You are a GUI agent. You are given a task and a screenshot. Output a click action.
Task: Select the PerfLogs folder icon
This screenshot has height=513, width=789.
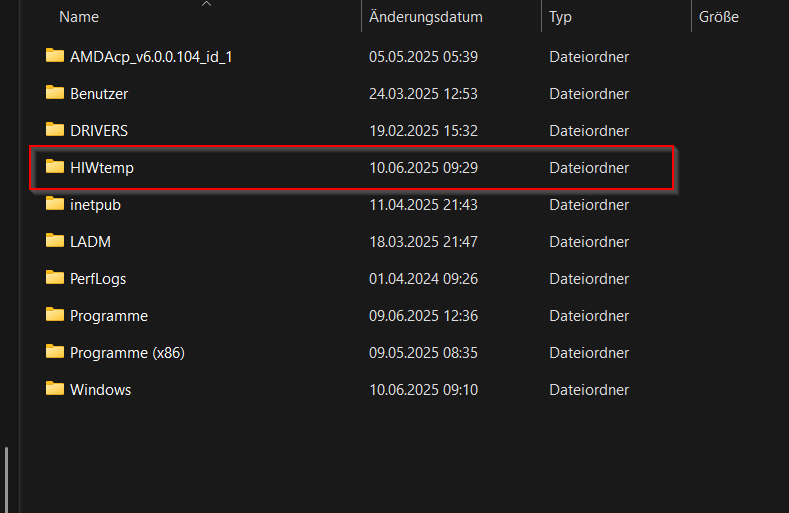pos(54,278)
